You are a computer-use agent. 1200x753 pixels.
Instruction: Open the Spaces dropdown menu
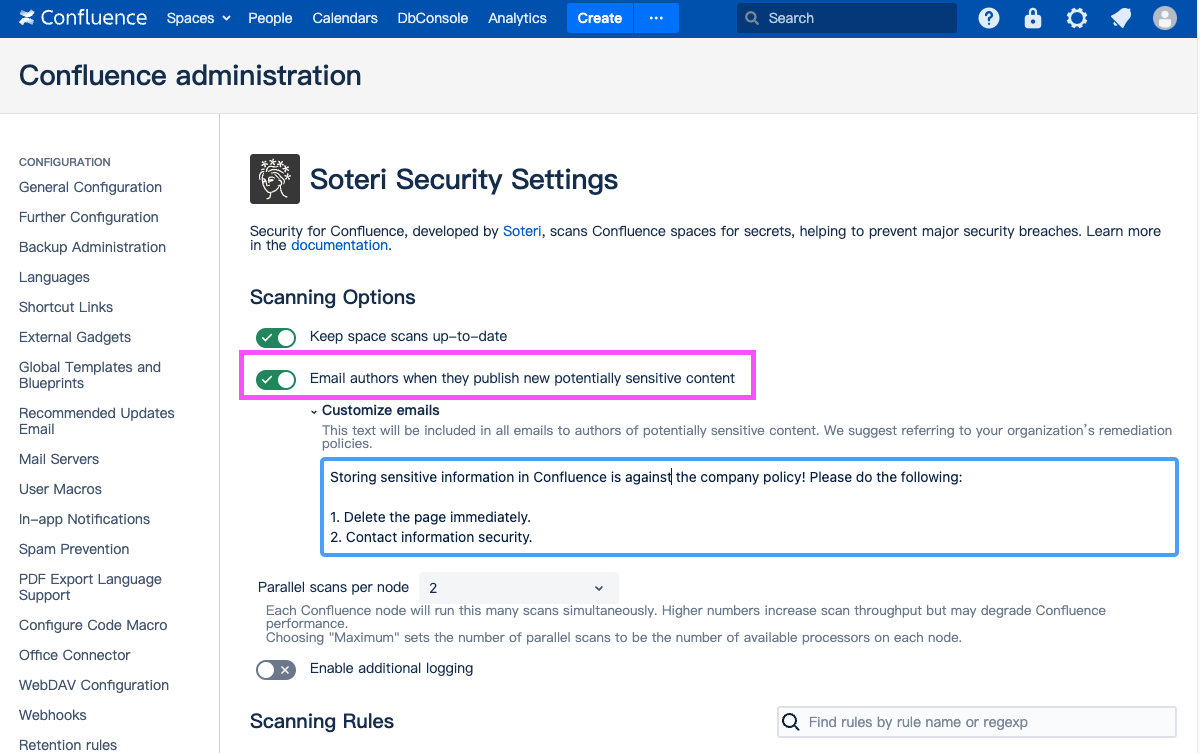click(198, 18)
